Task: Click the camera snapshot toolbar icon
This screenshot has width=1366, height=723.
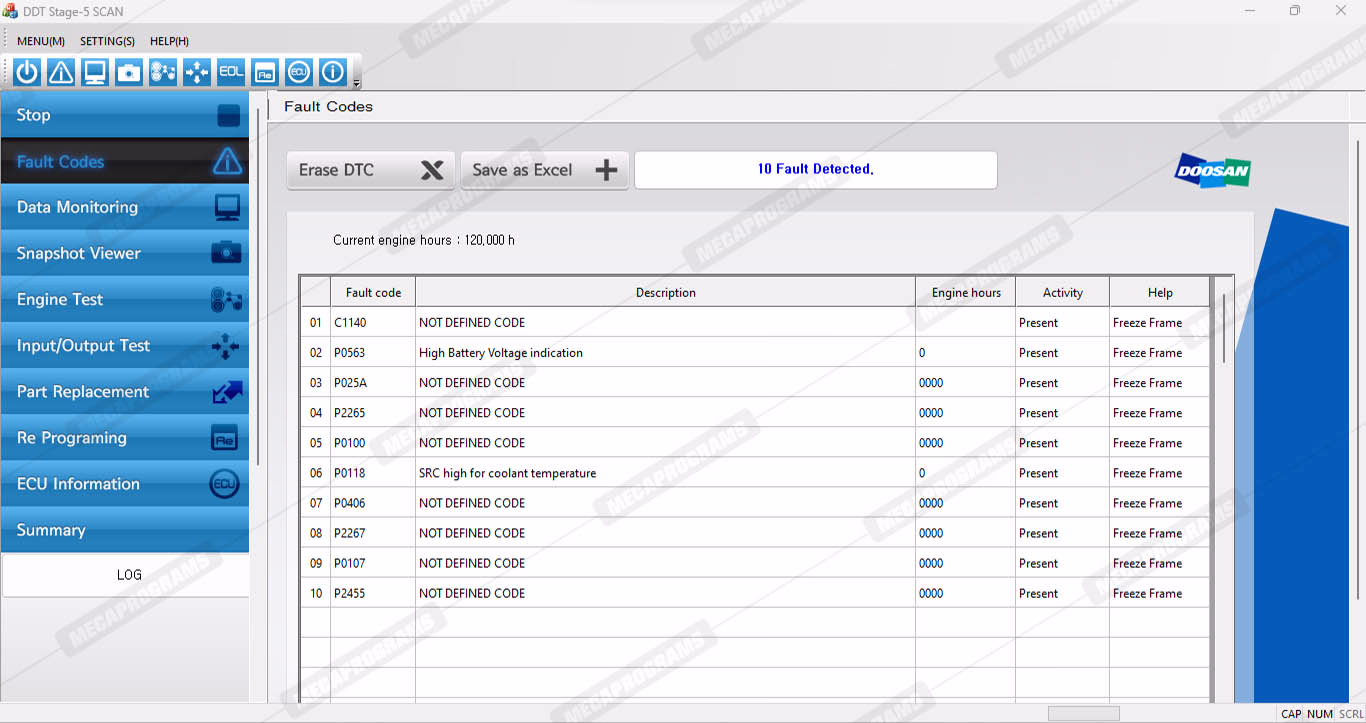Action: 129,72
